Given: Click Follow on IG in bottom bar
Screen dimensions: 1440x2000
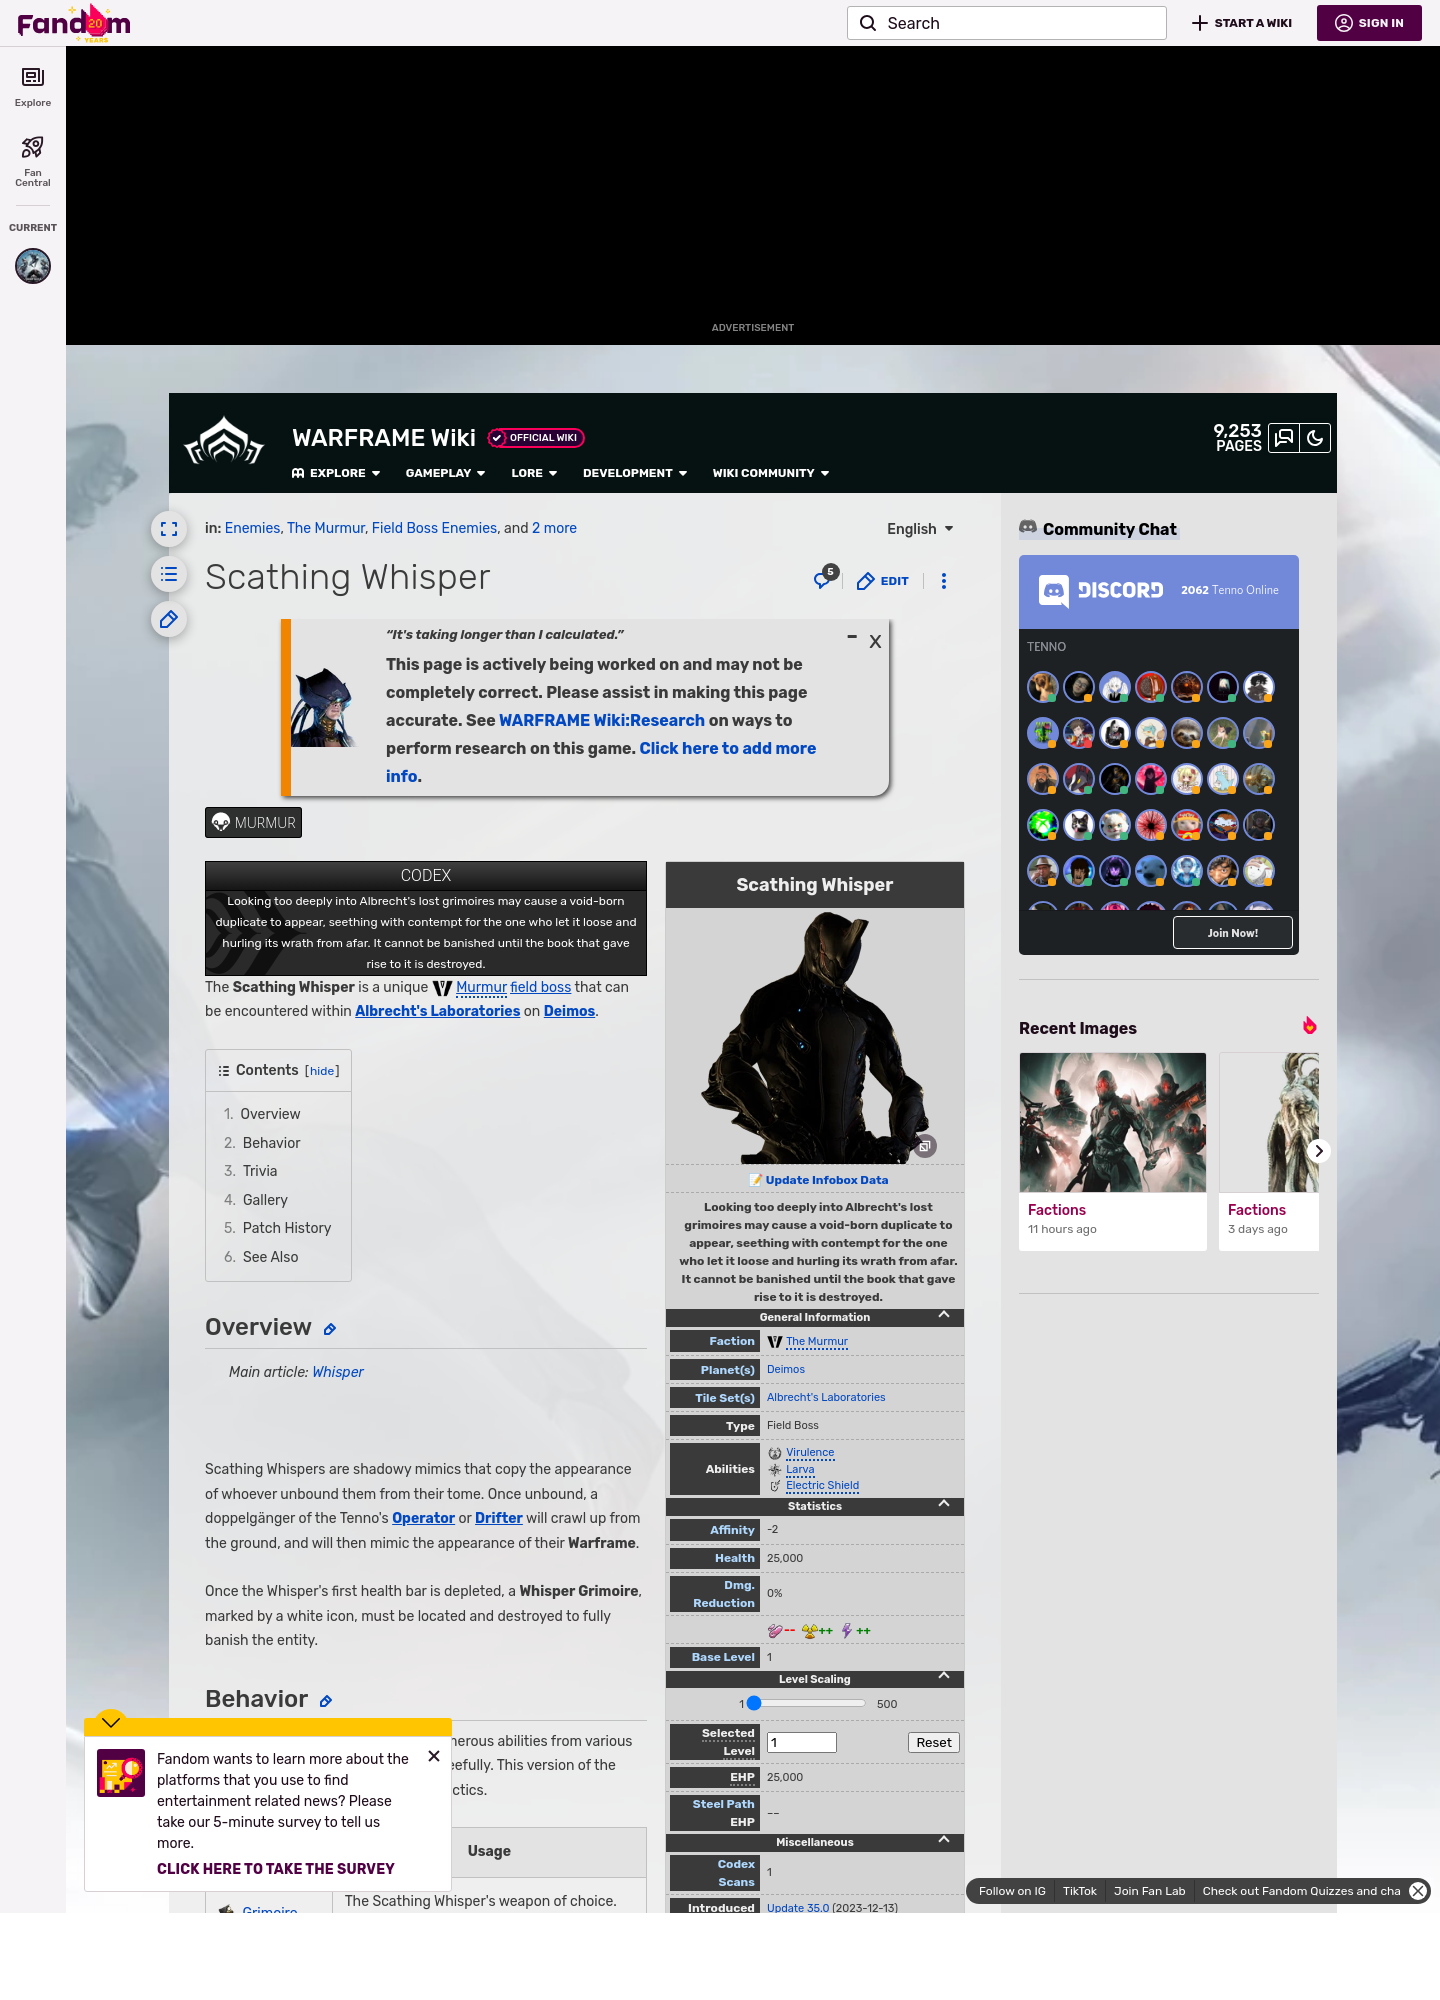Looking at the screenshot, I should (x=1012, y=1891).
